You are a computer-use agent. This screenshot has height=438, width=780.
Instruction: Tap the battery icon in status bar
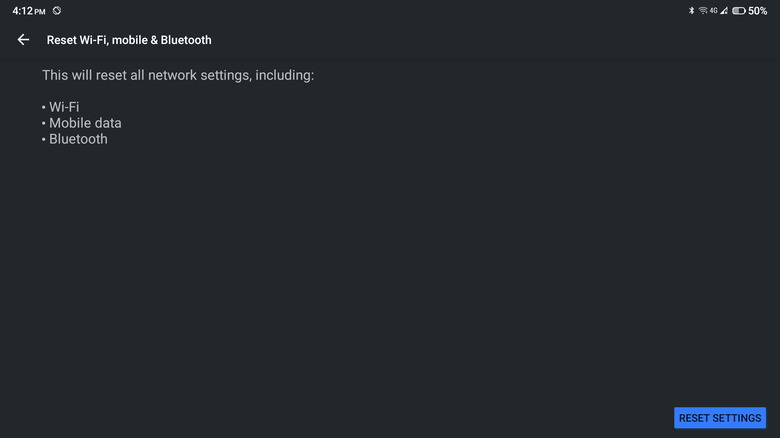pyautogui.click(x=738, y=11)
